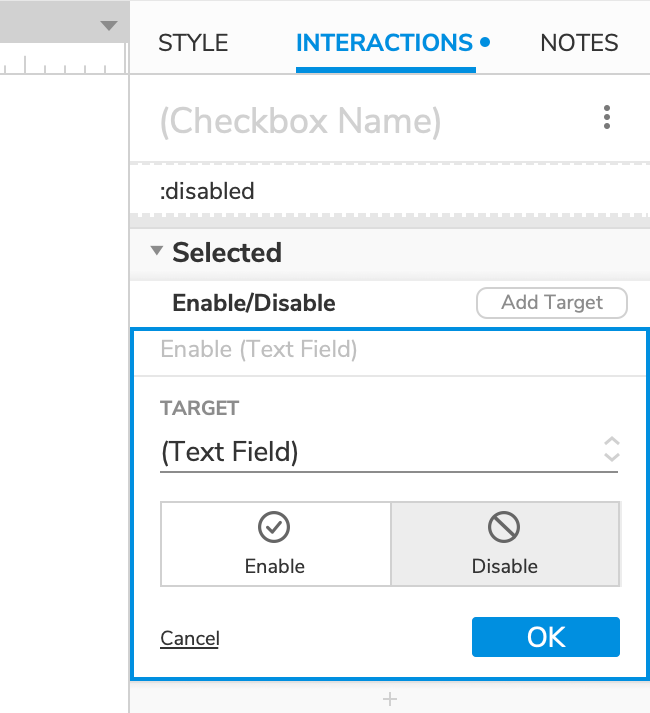This screenshot has height=713, width=650.
Task: Open the (Text Field) target dropdown
Action: coord(380,452)
